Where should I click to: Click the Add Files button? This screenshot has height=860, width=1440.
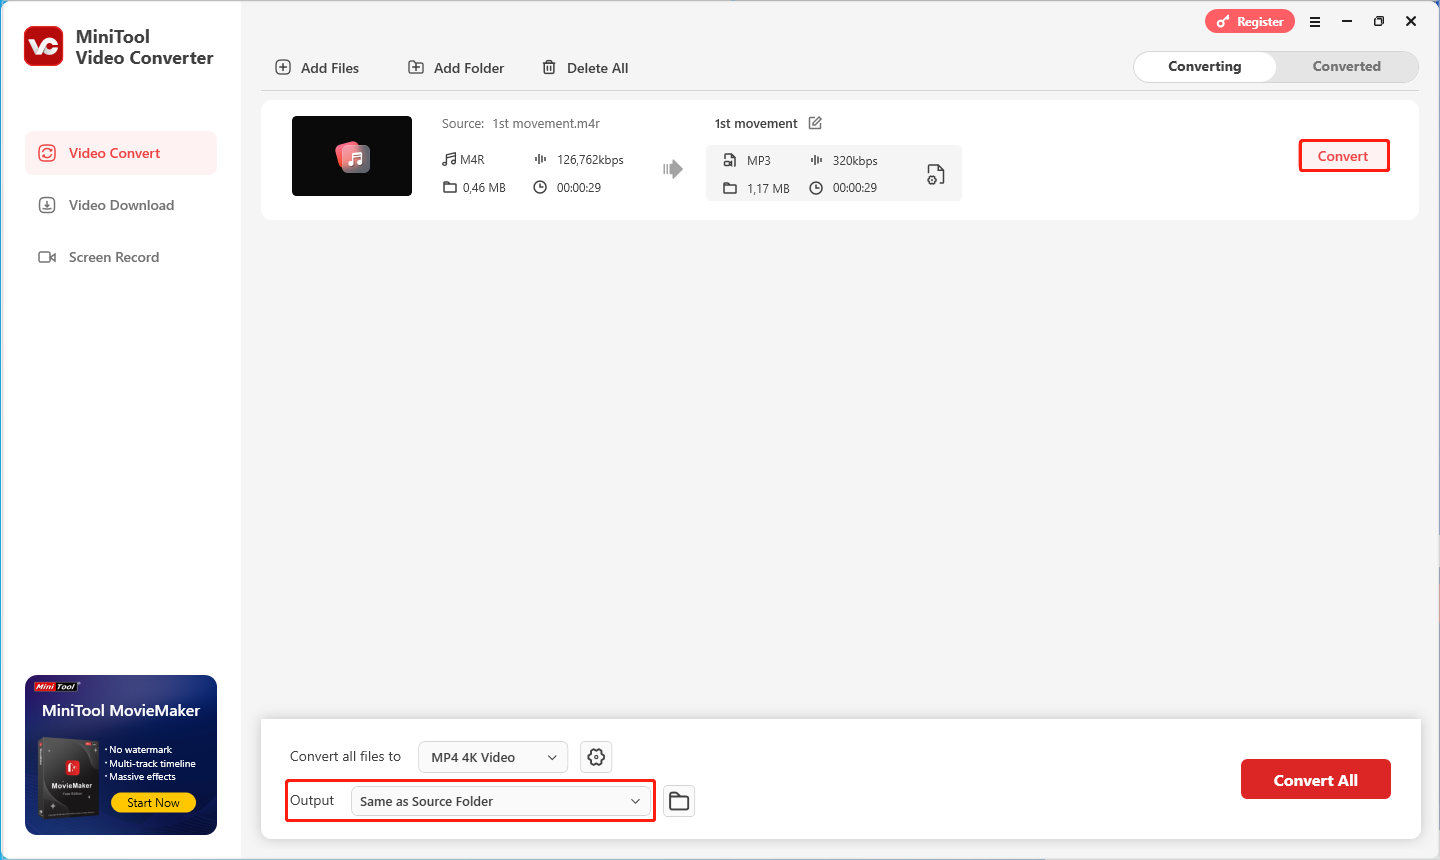tap(317, 68)
